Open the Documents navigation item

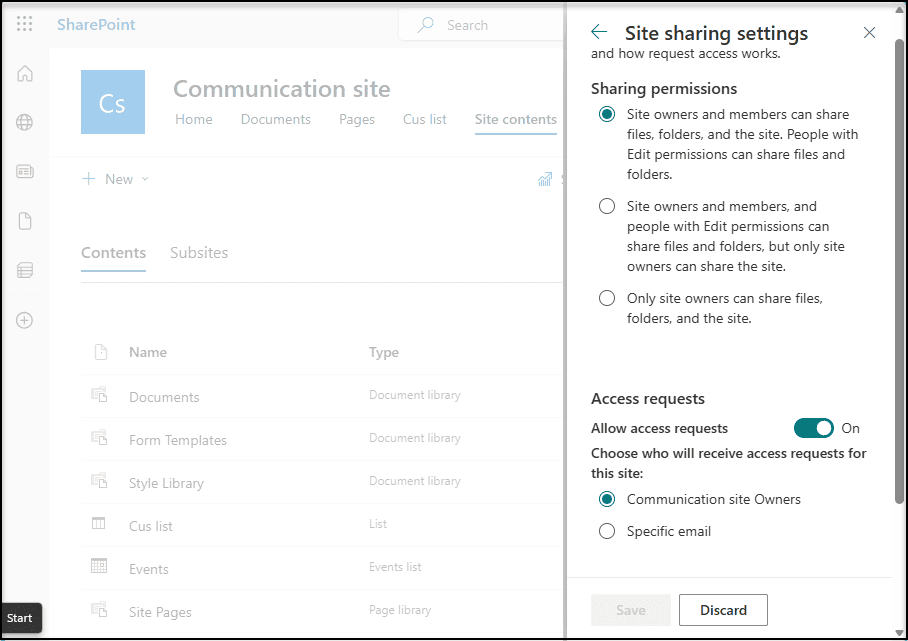tap(275, 119)
